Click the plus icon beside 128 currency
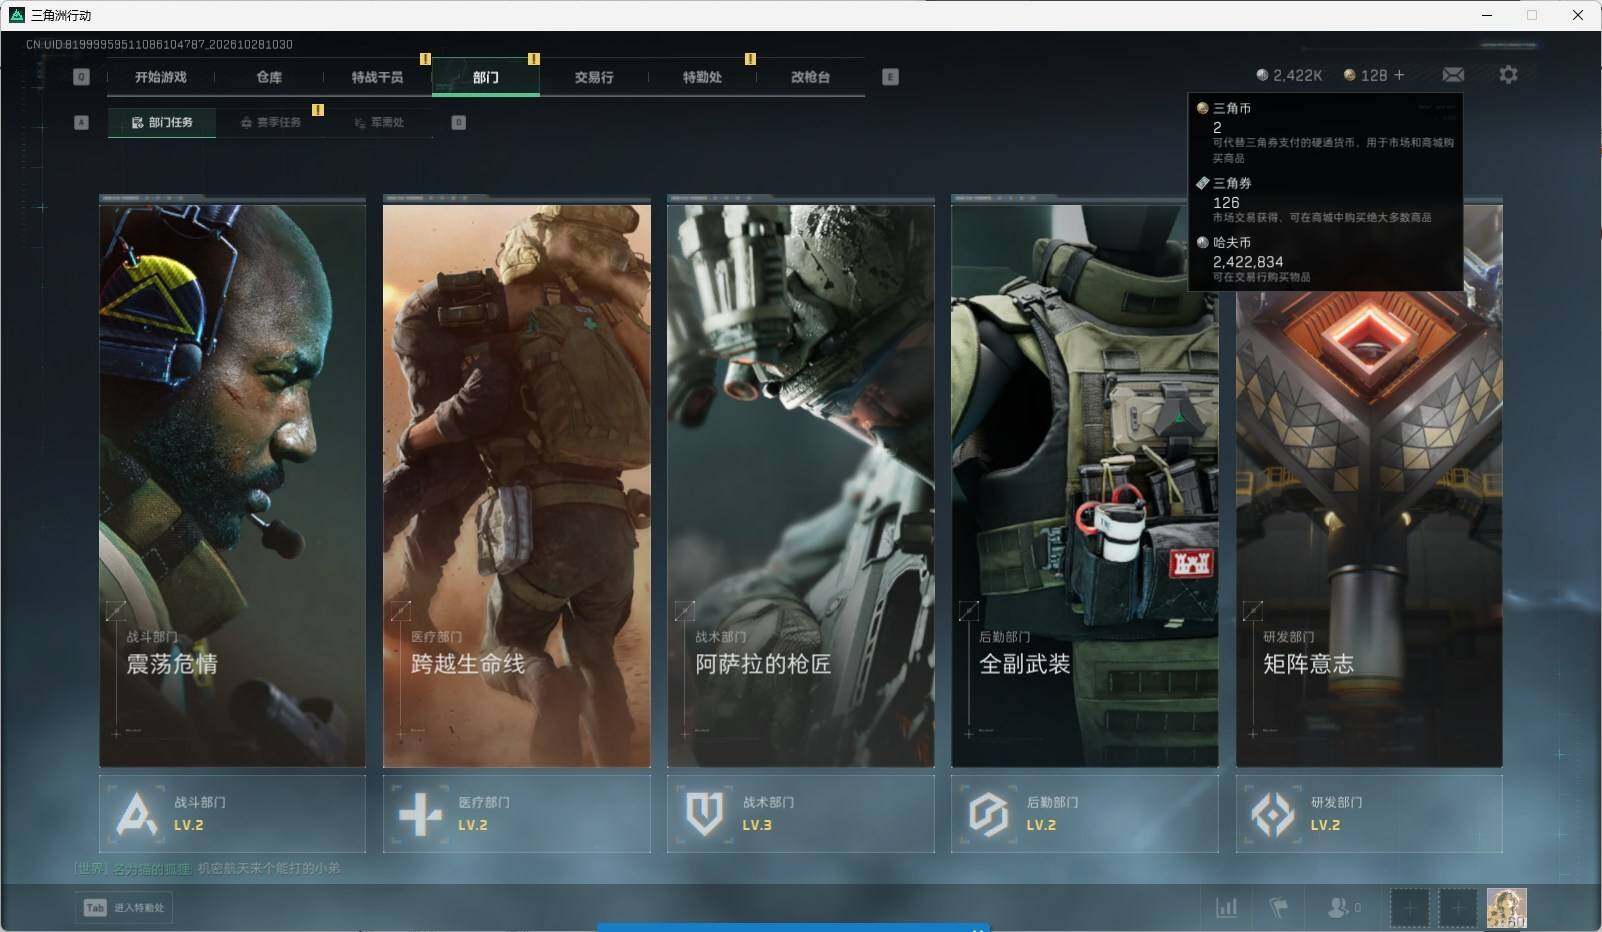This screenshot has height=932, width=1602. tap(1399, 75)
